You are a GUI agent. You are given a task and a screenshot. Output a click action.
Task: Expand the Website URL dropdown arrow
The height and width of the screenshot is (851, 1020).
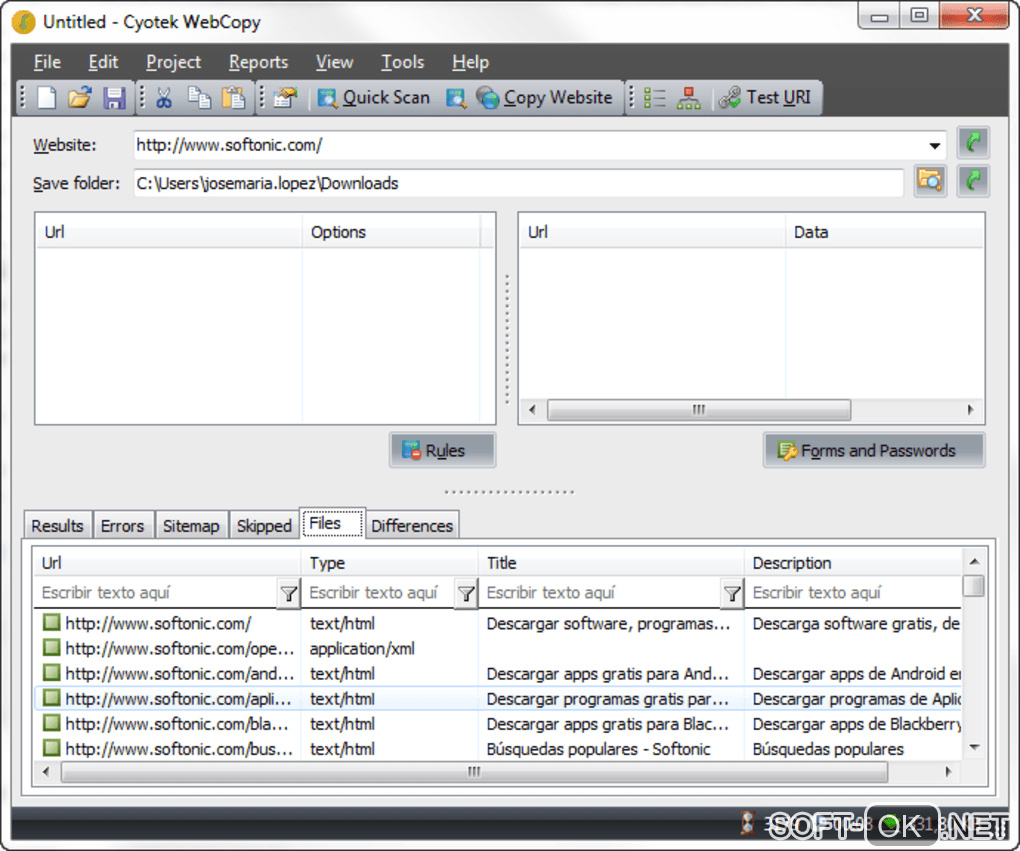point(935,145)
